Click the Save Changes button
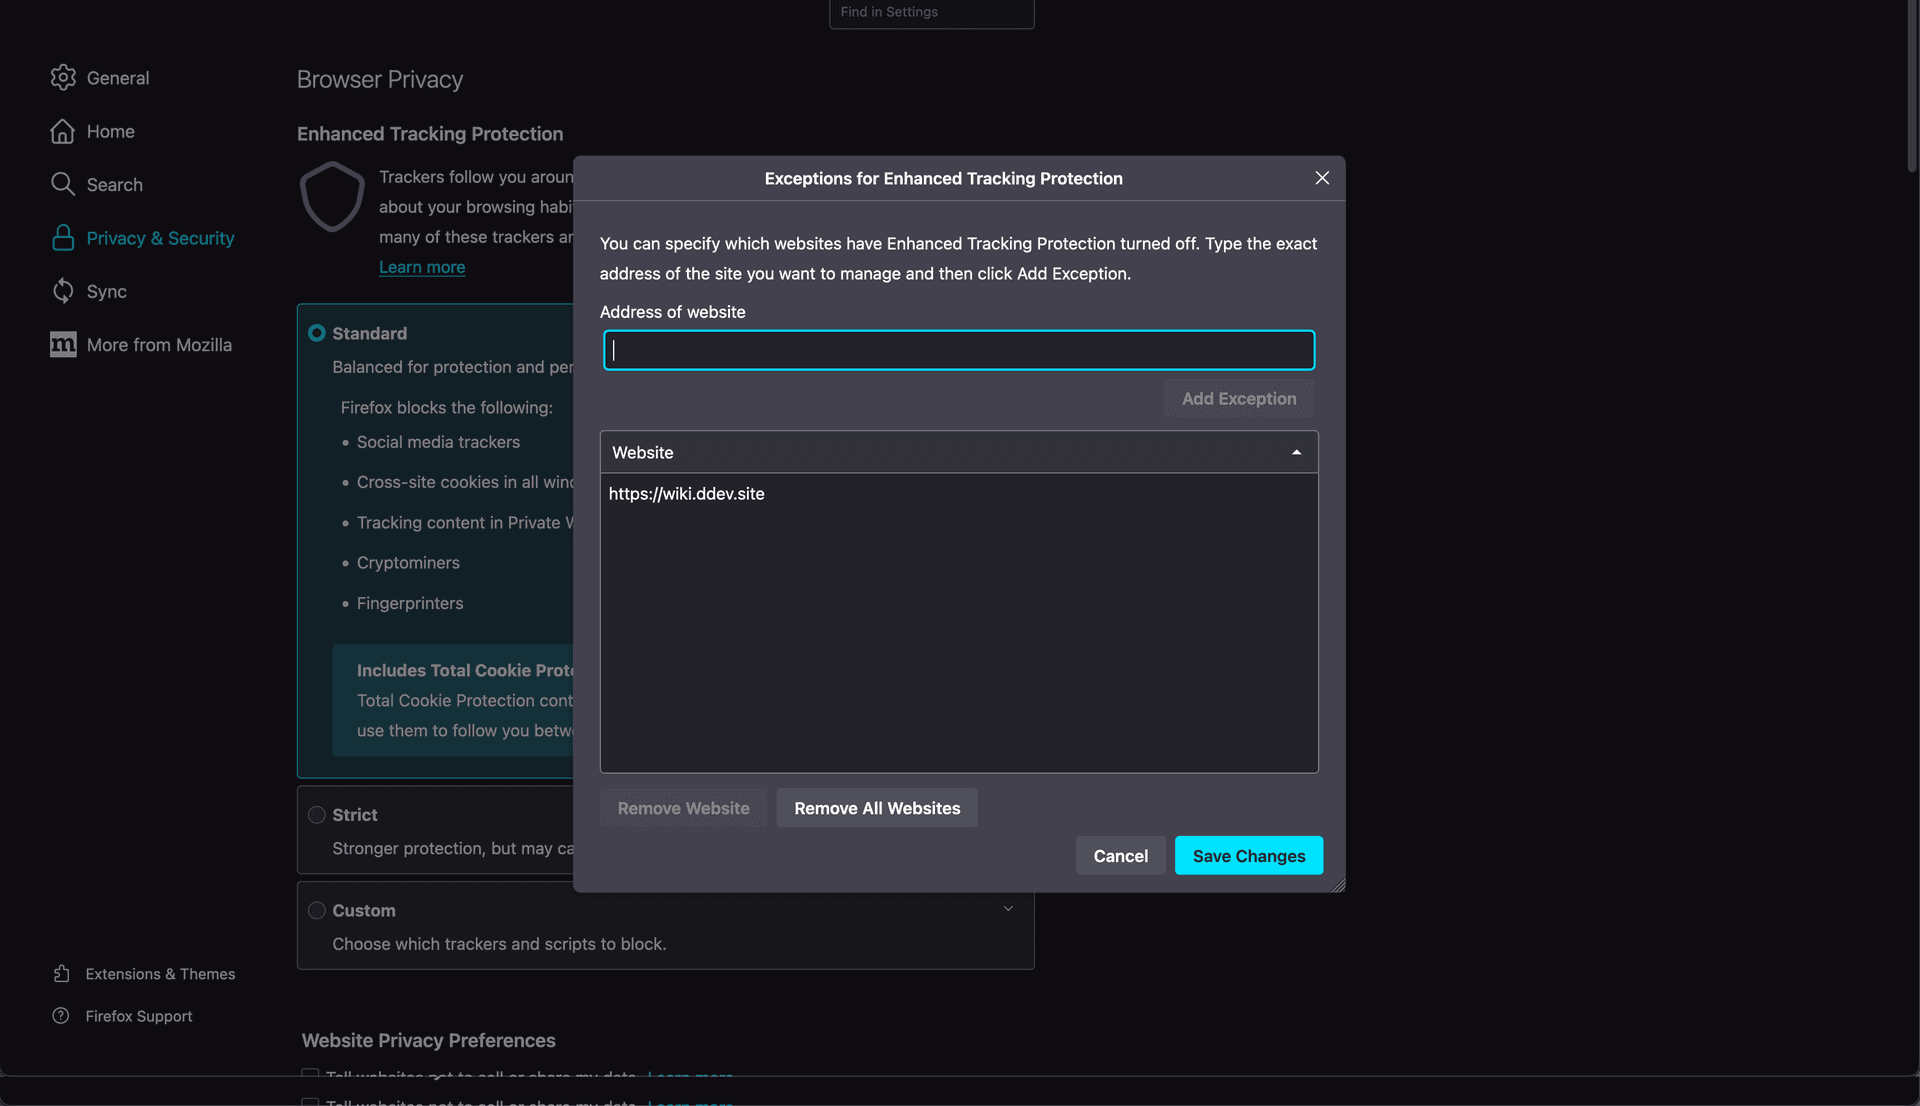Viewport: 1920px width, 1106px height. click(1248, 855)
